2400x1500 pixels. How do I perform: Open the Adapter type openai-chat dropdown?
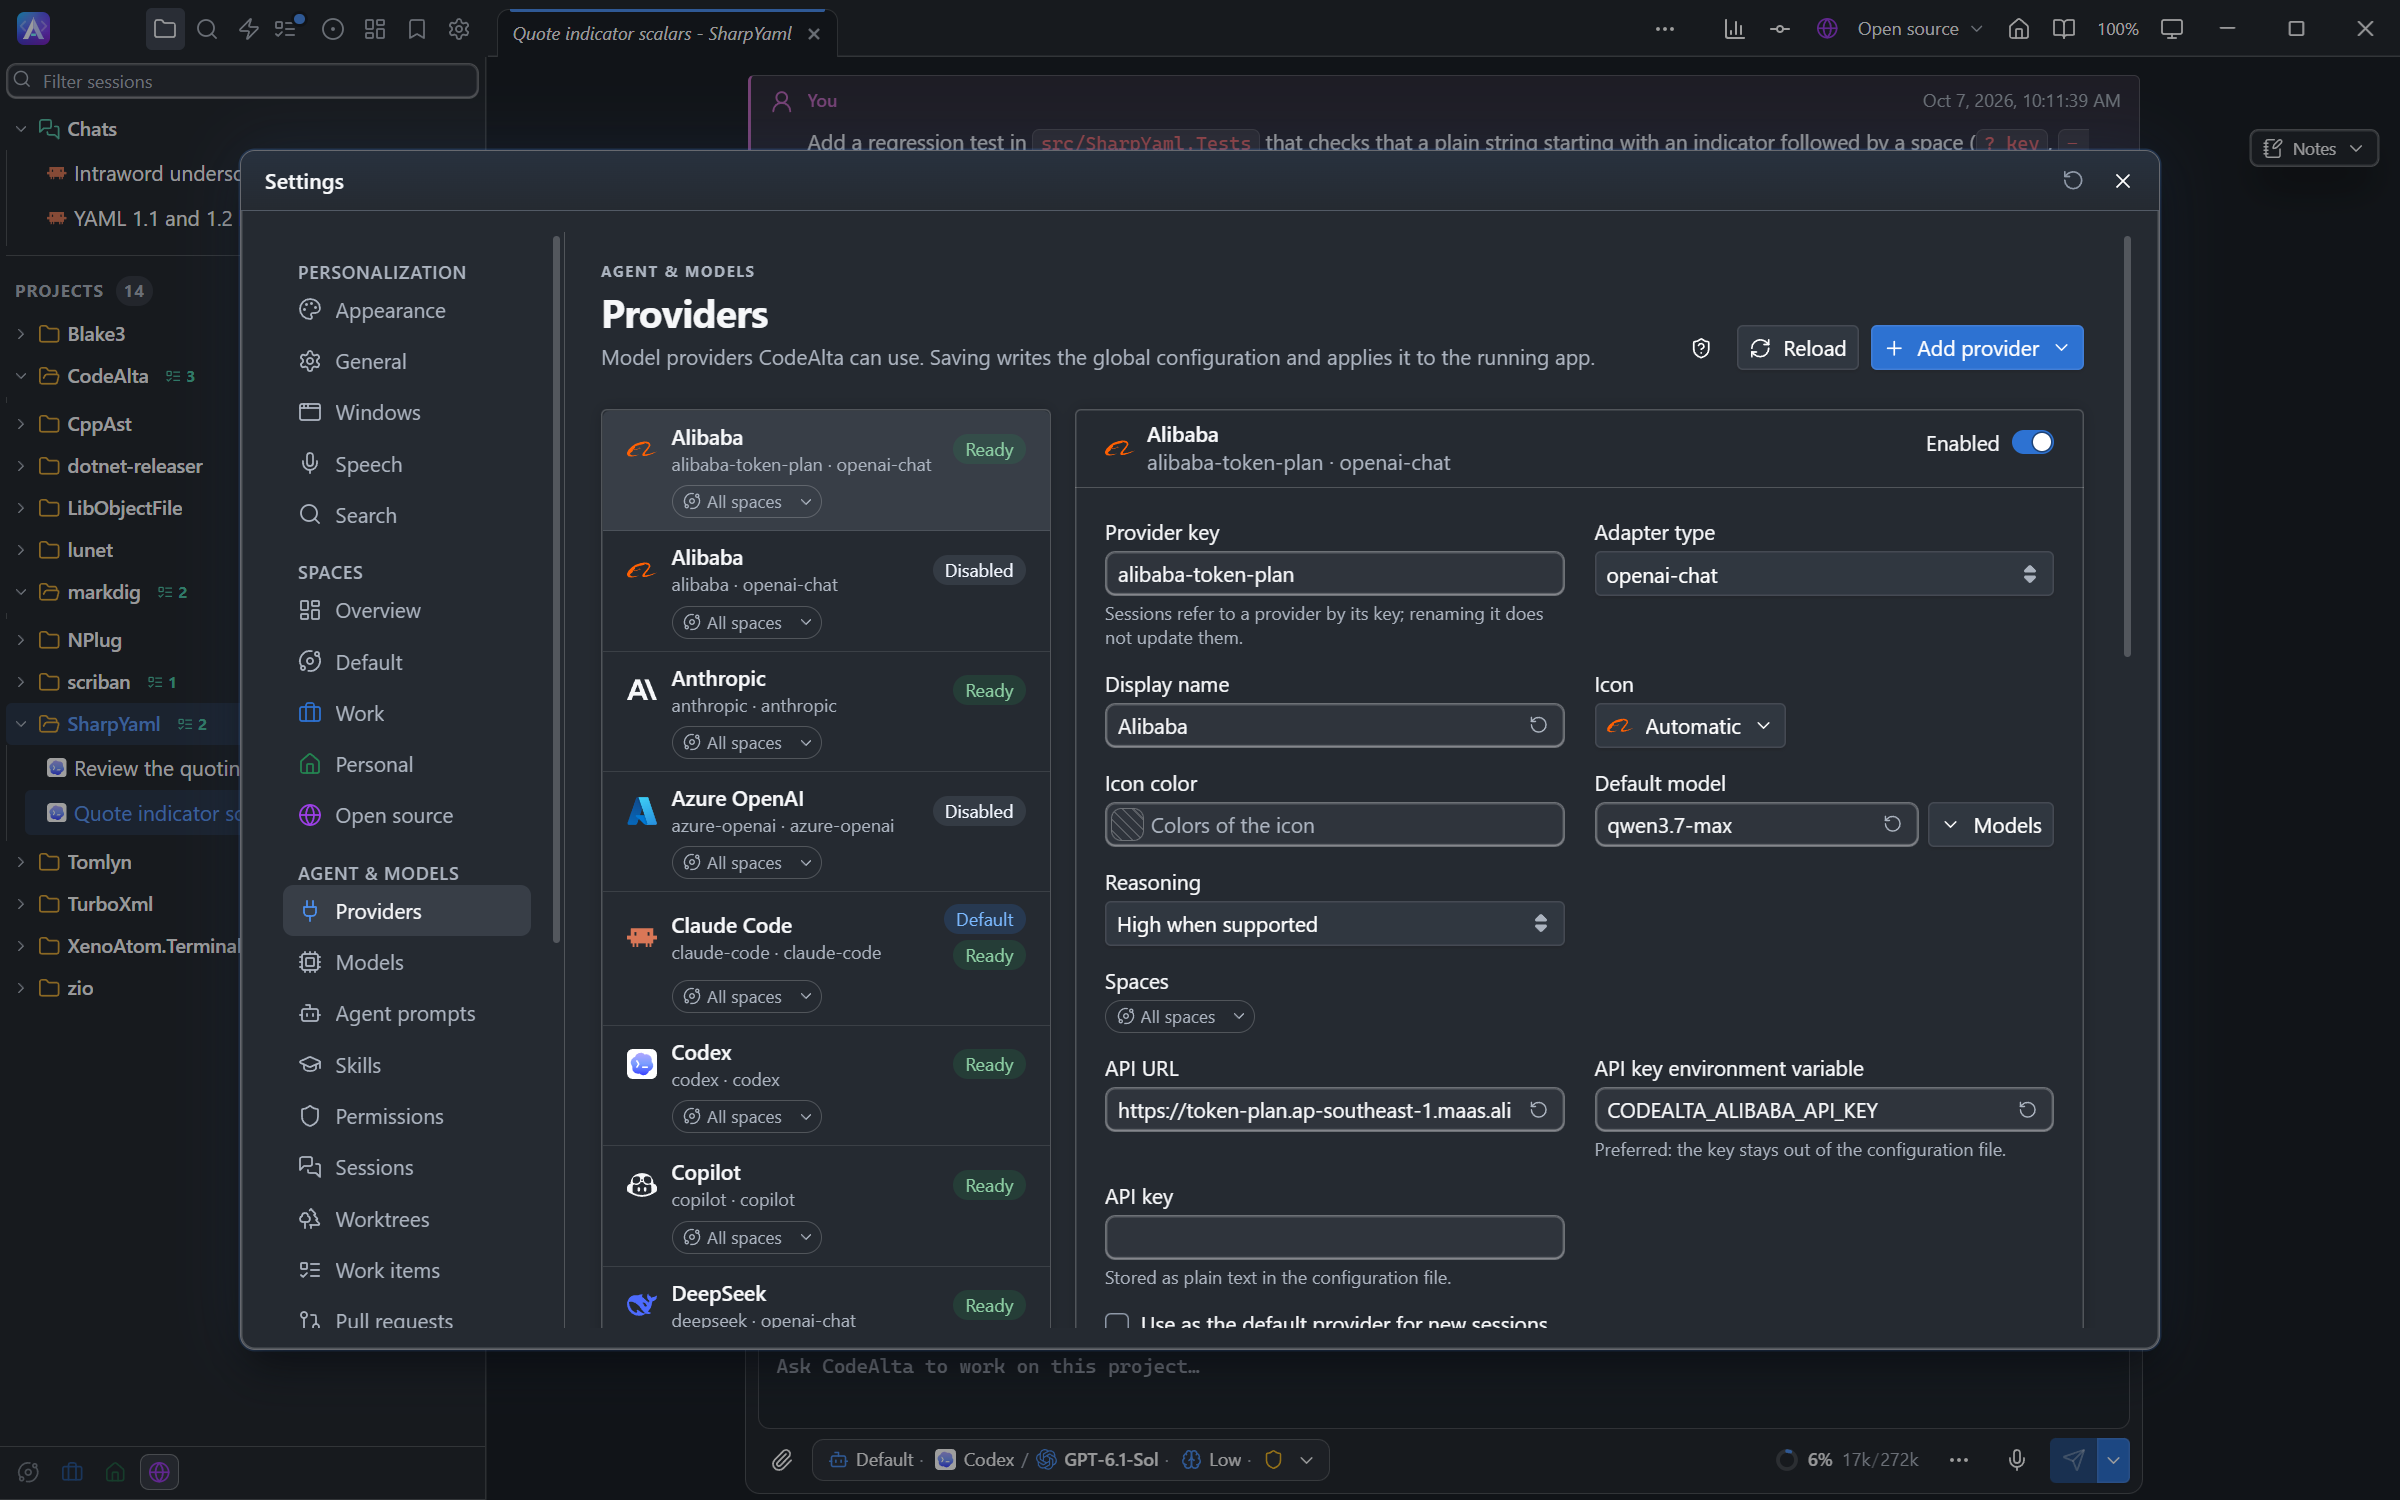tap(1822, 575)
